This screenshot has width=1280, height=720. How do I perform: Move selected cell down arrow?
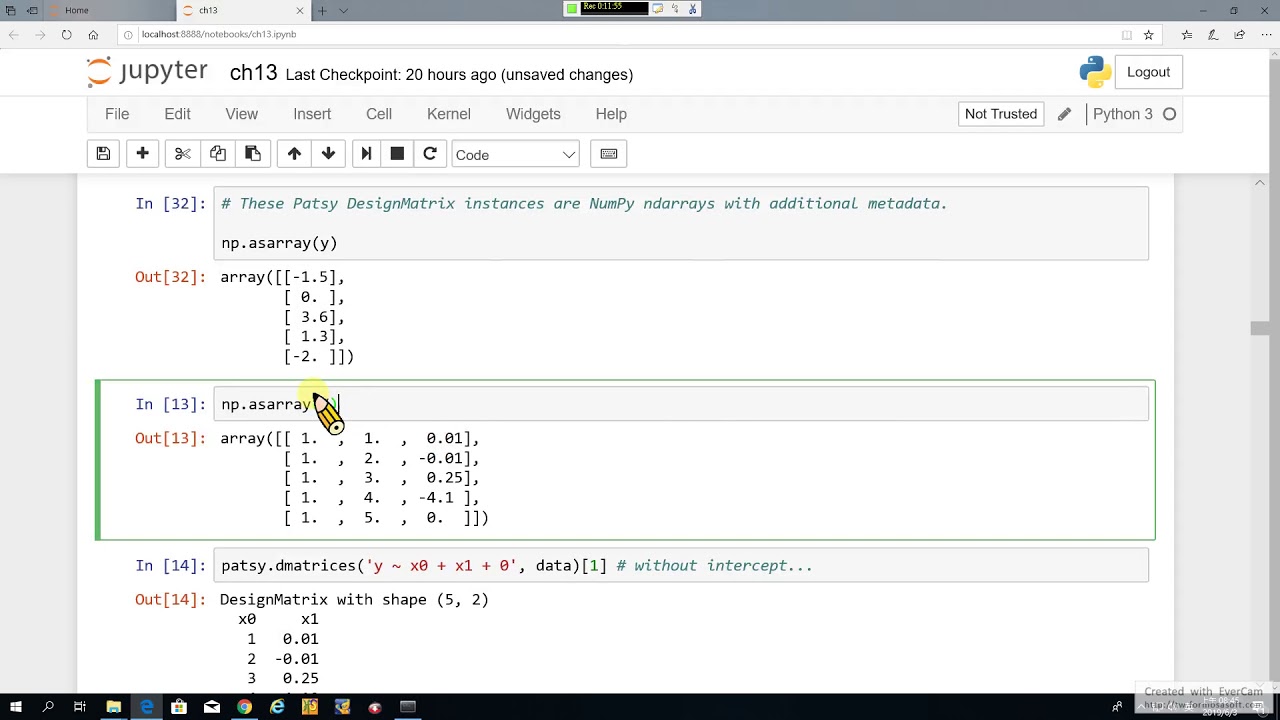[x=328, y=154]
